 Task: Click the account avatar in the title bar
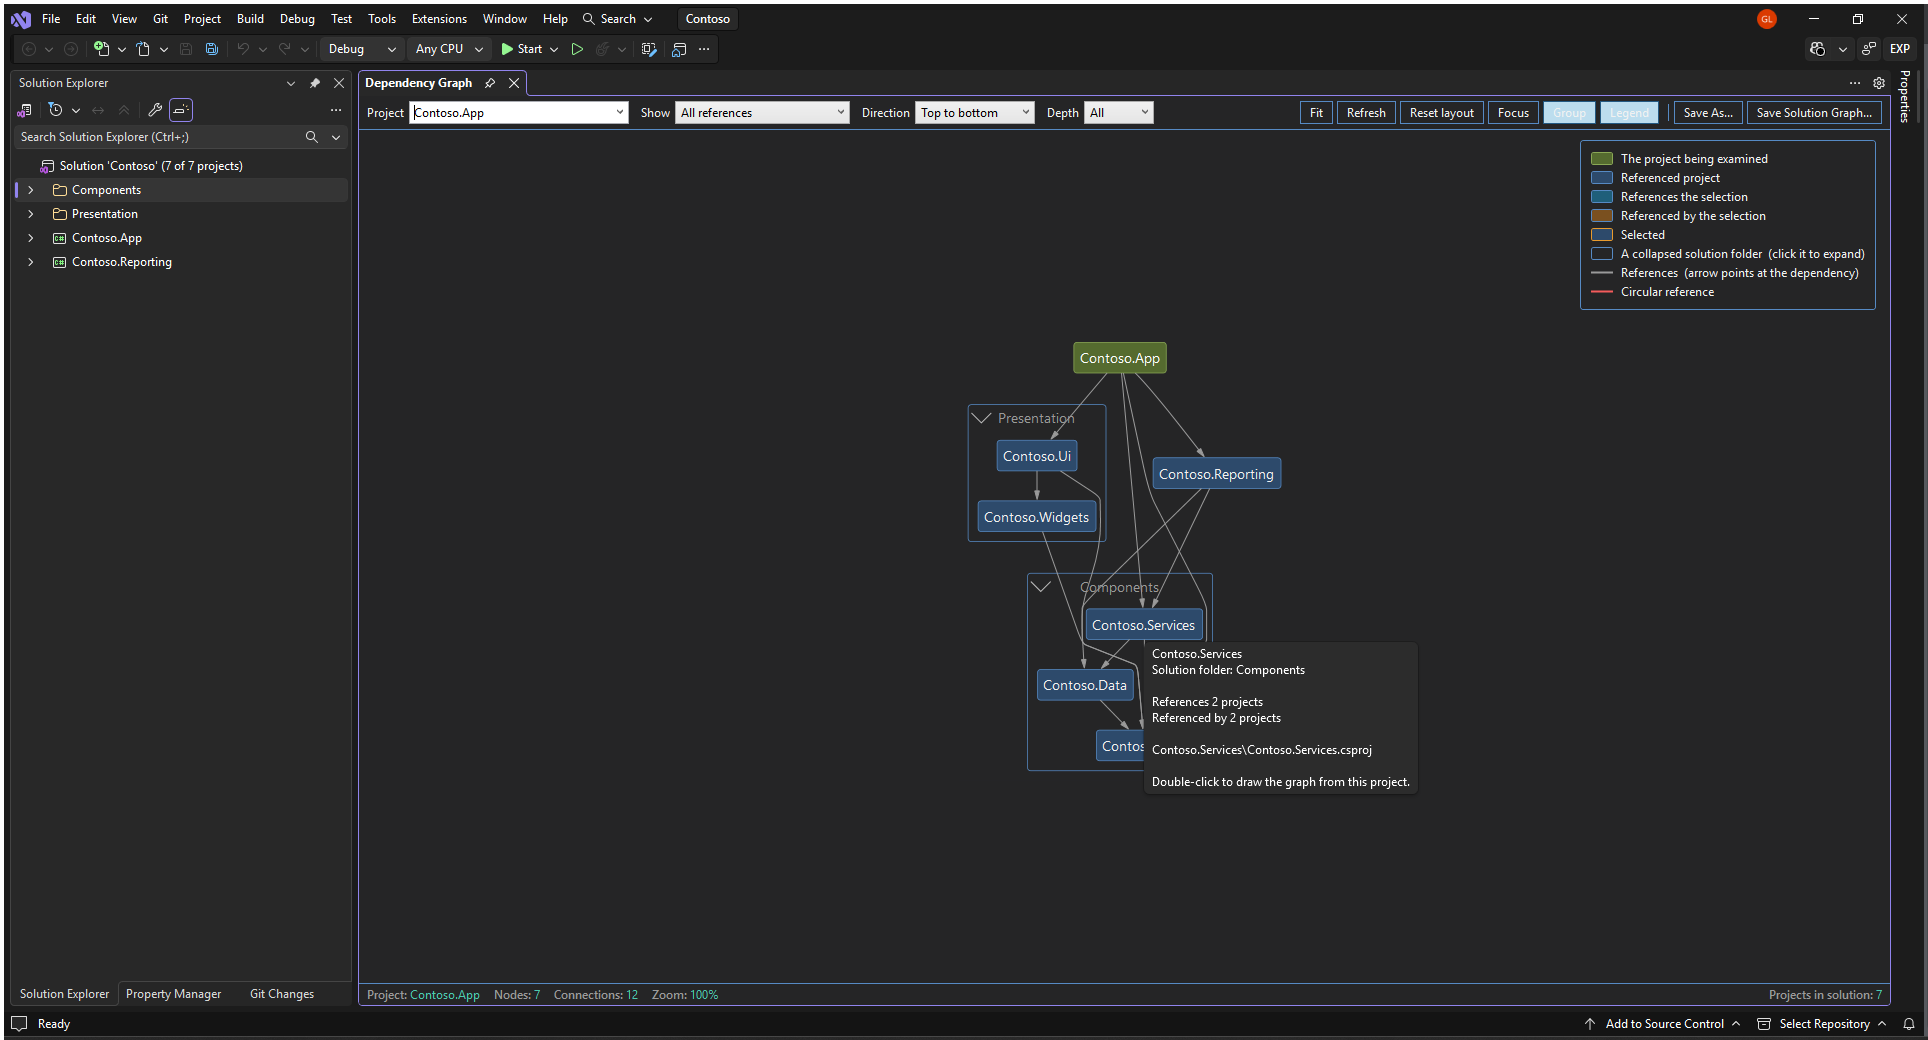tap(1767, 19)
